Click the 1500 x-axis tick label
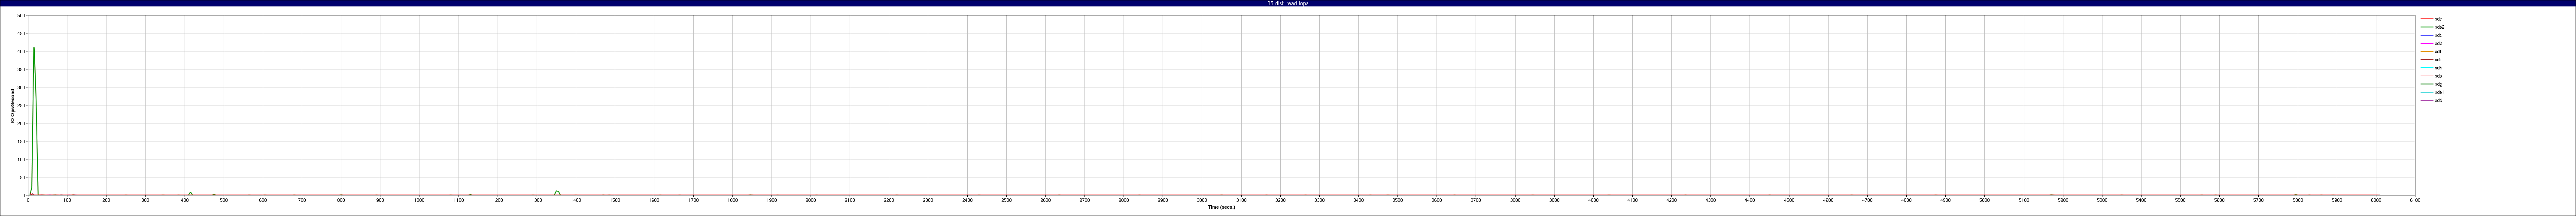The width and height of the screenshot is (2576, 216). 615,200
